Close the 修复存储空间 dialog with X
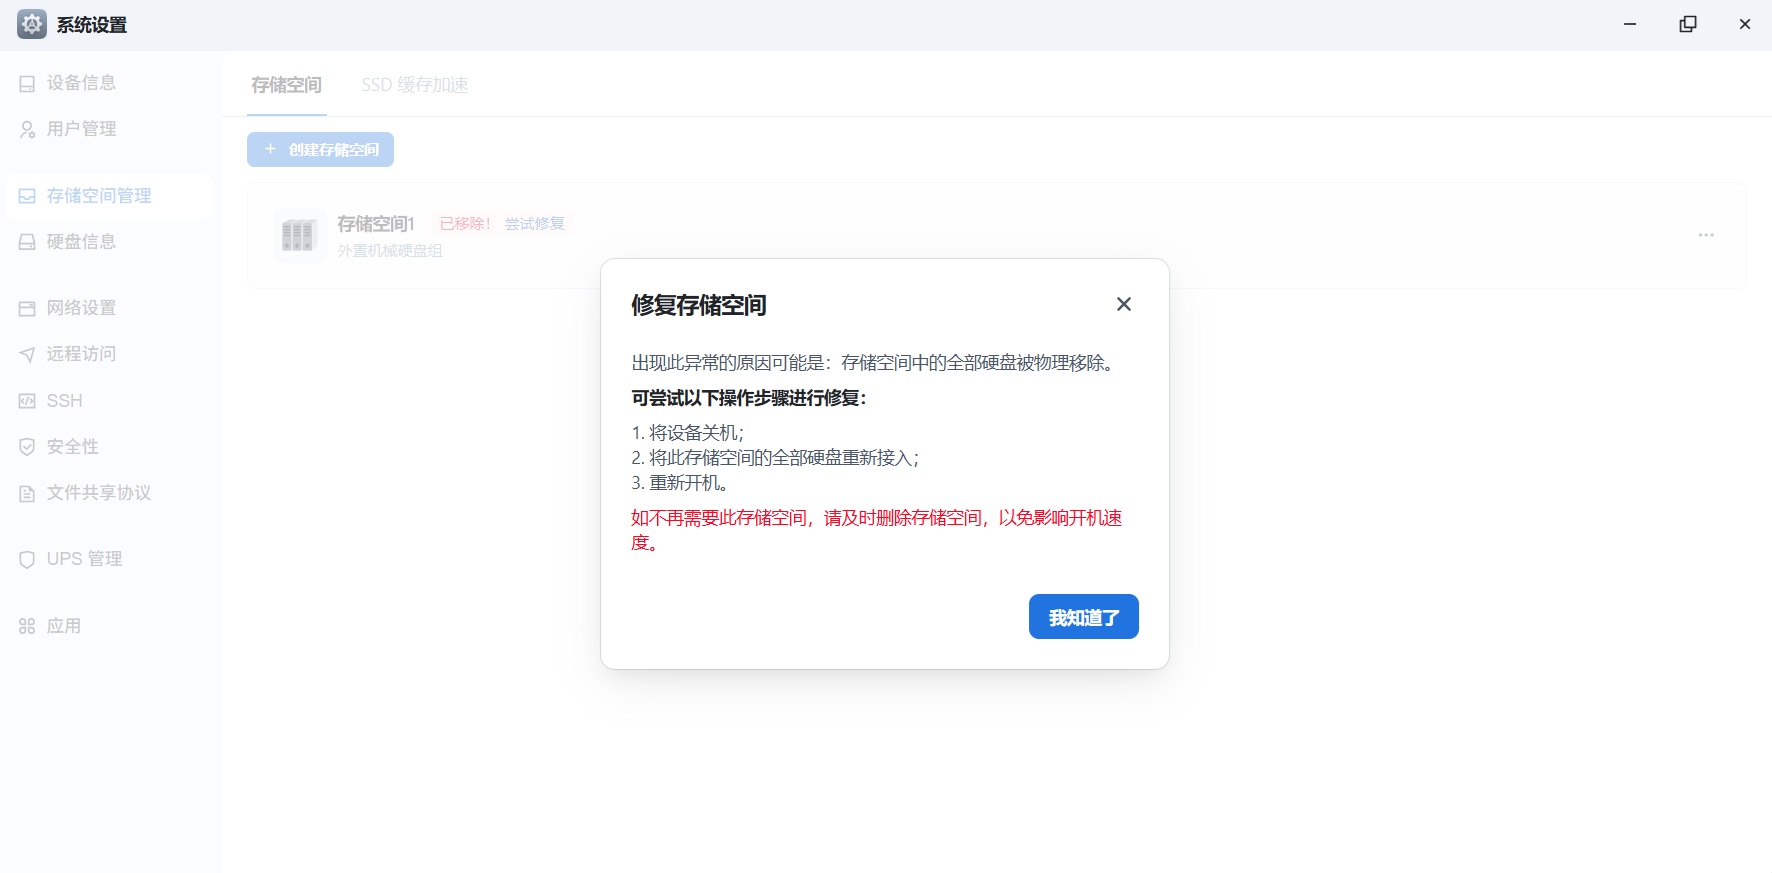This screenshot has width=1772, height=873. 1124,304
